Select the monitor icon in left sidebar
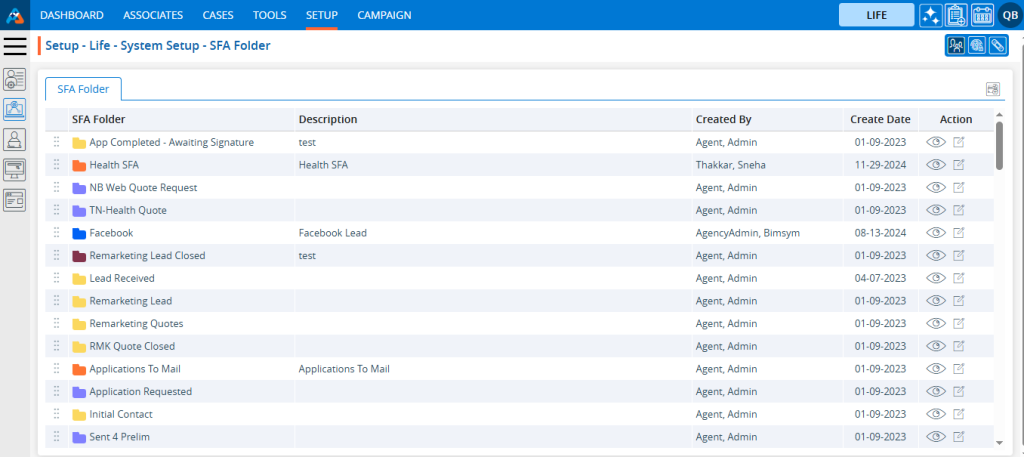 click(x=15, y=169)
